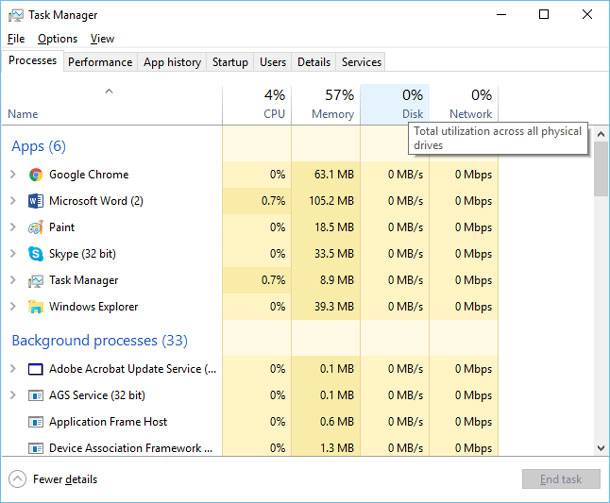
Task: Click the Application Frame Host icon
Action: [x=35, y=422]
